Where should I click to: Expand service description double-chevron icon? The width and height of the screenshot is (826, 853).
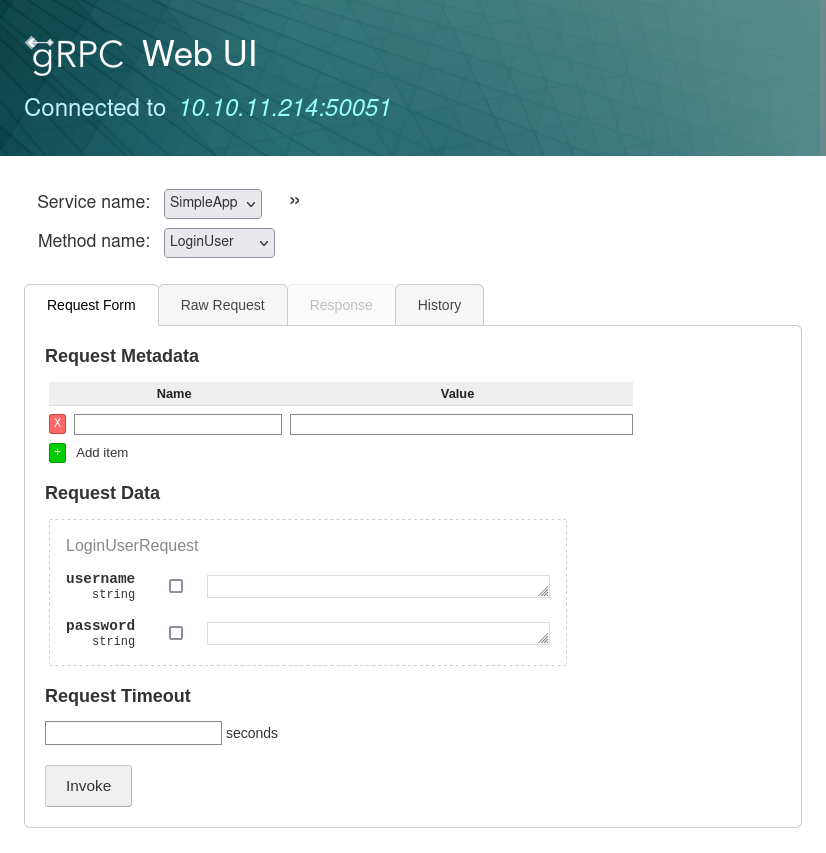[x=295, y=201]
